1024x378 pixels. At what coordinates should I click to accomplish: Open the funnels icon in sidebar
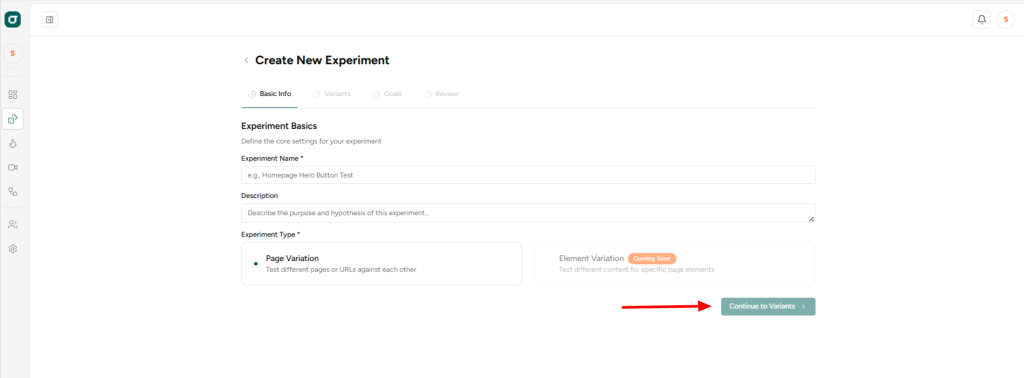coord(12,191)
